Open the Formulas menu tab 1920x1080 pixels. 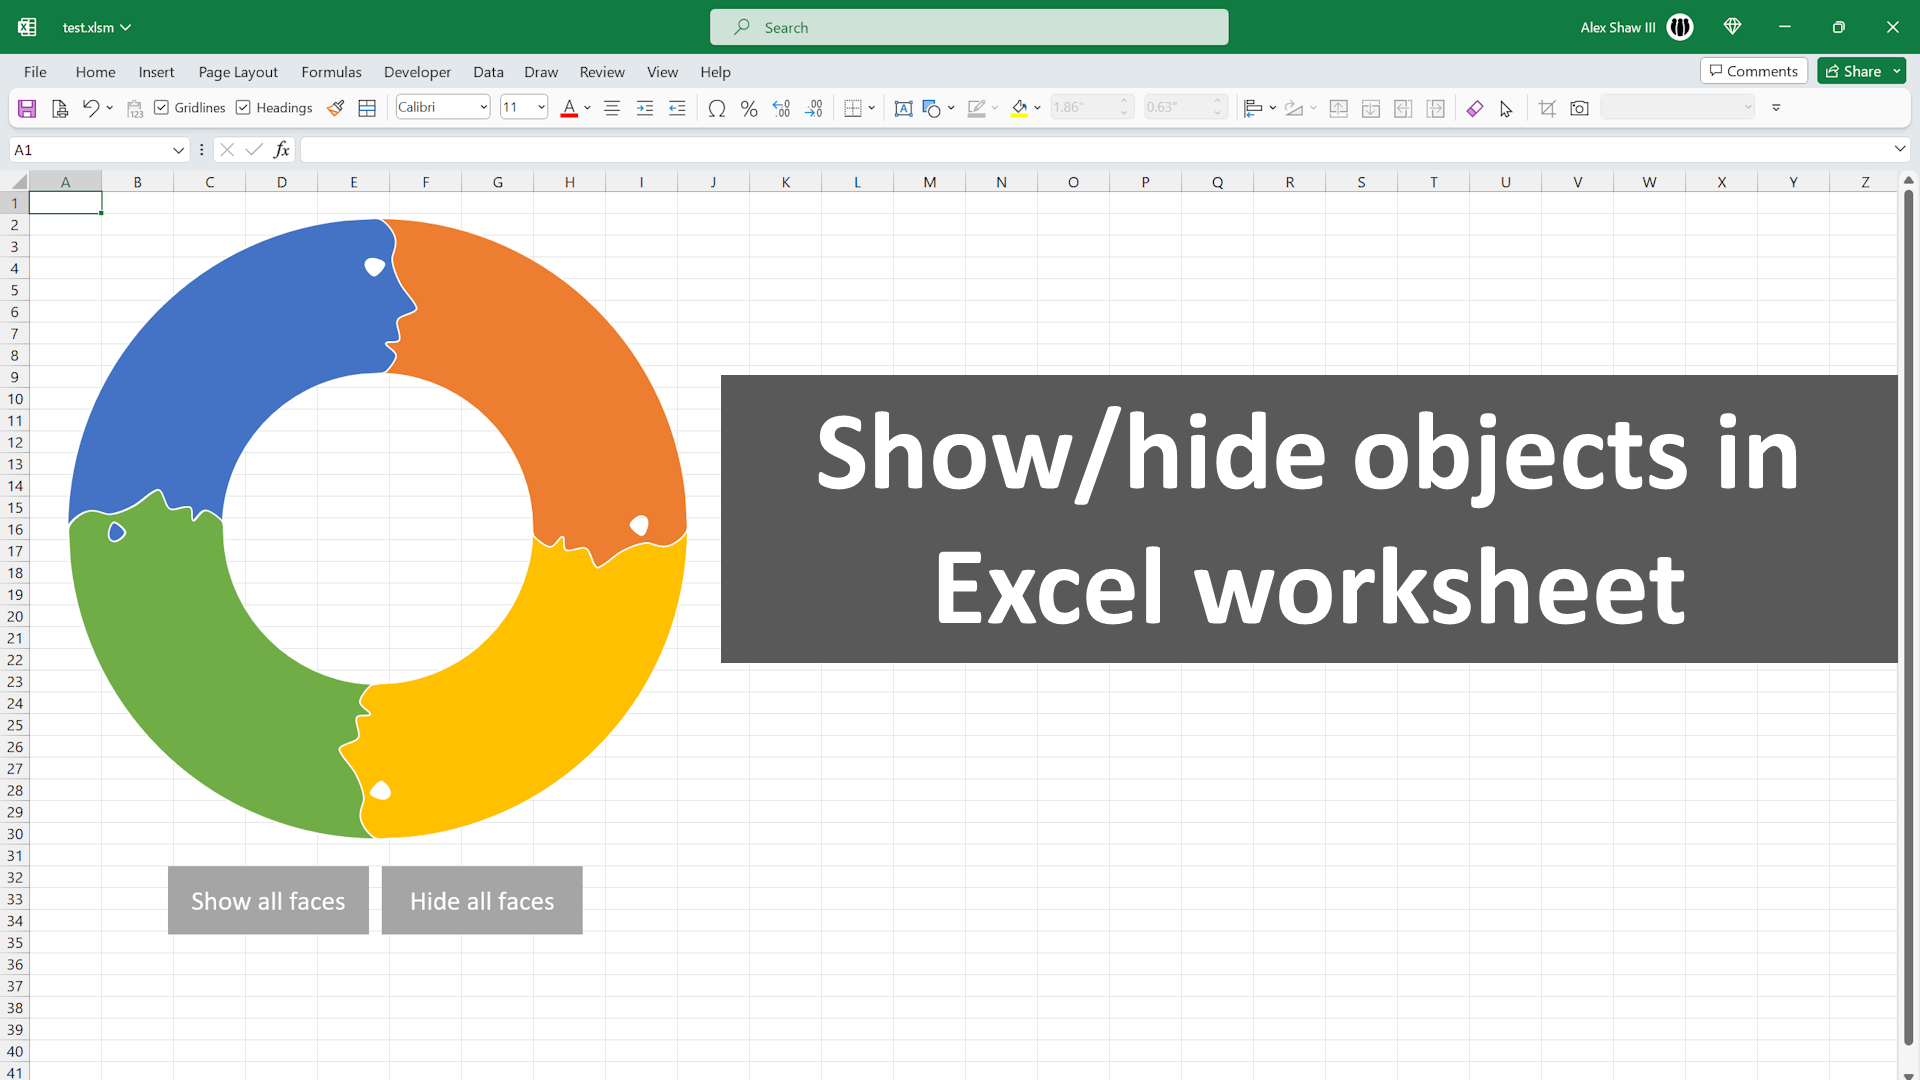tap(331, 71)
